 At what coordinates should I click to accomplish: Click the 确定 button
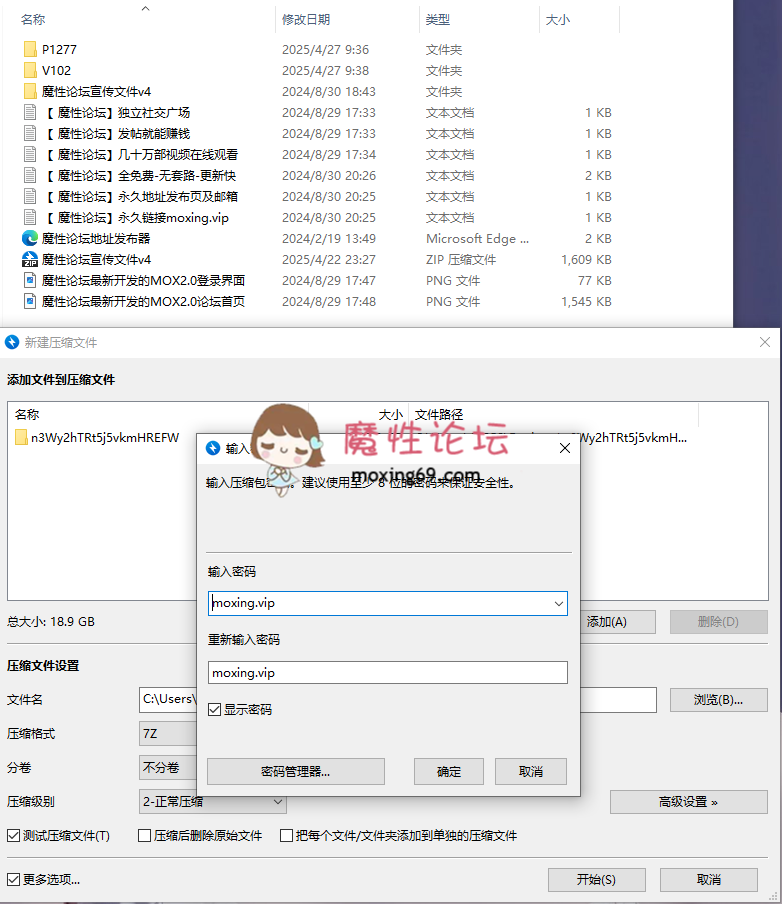pos(449,771)
